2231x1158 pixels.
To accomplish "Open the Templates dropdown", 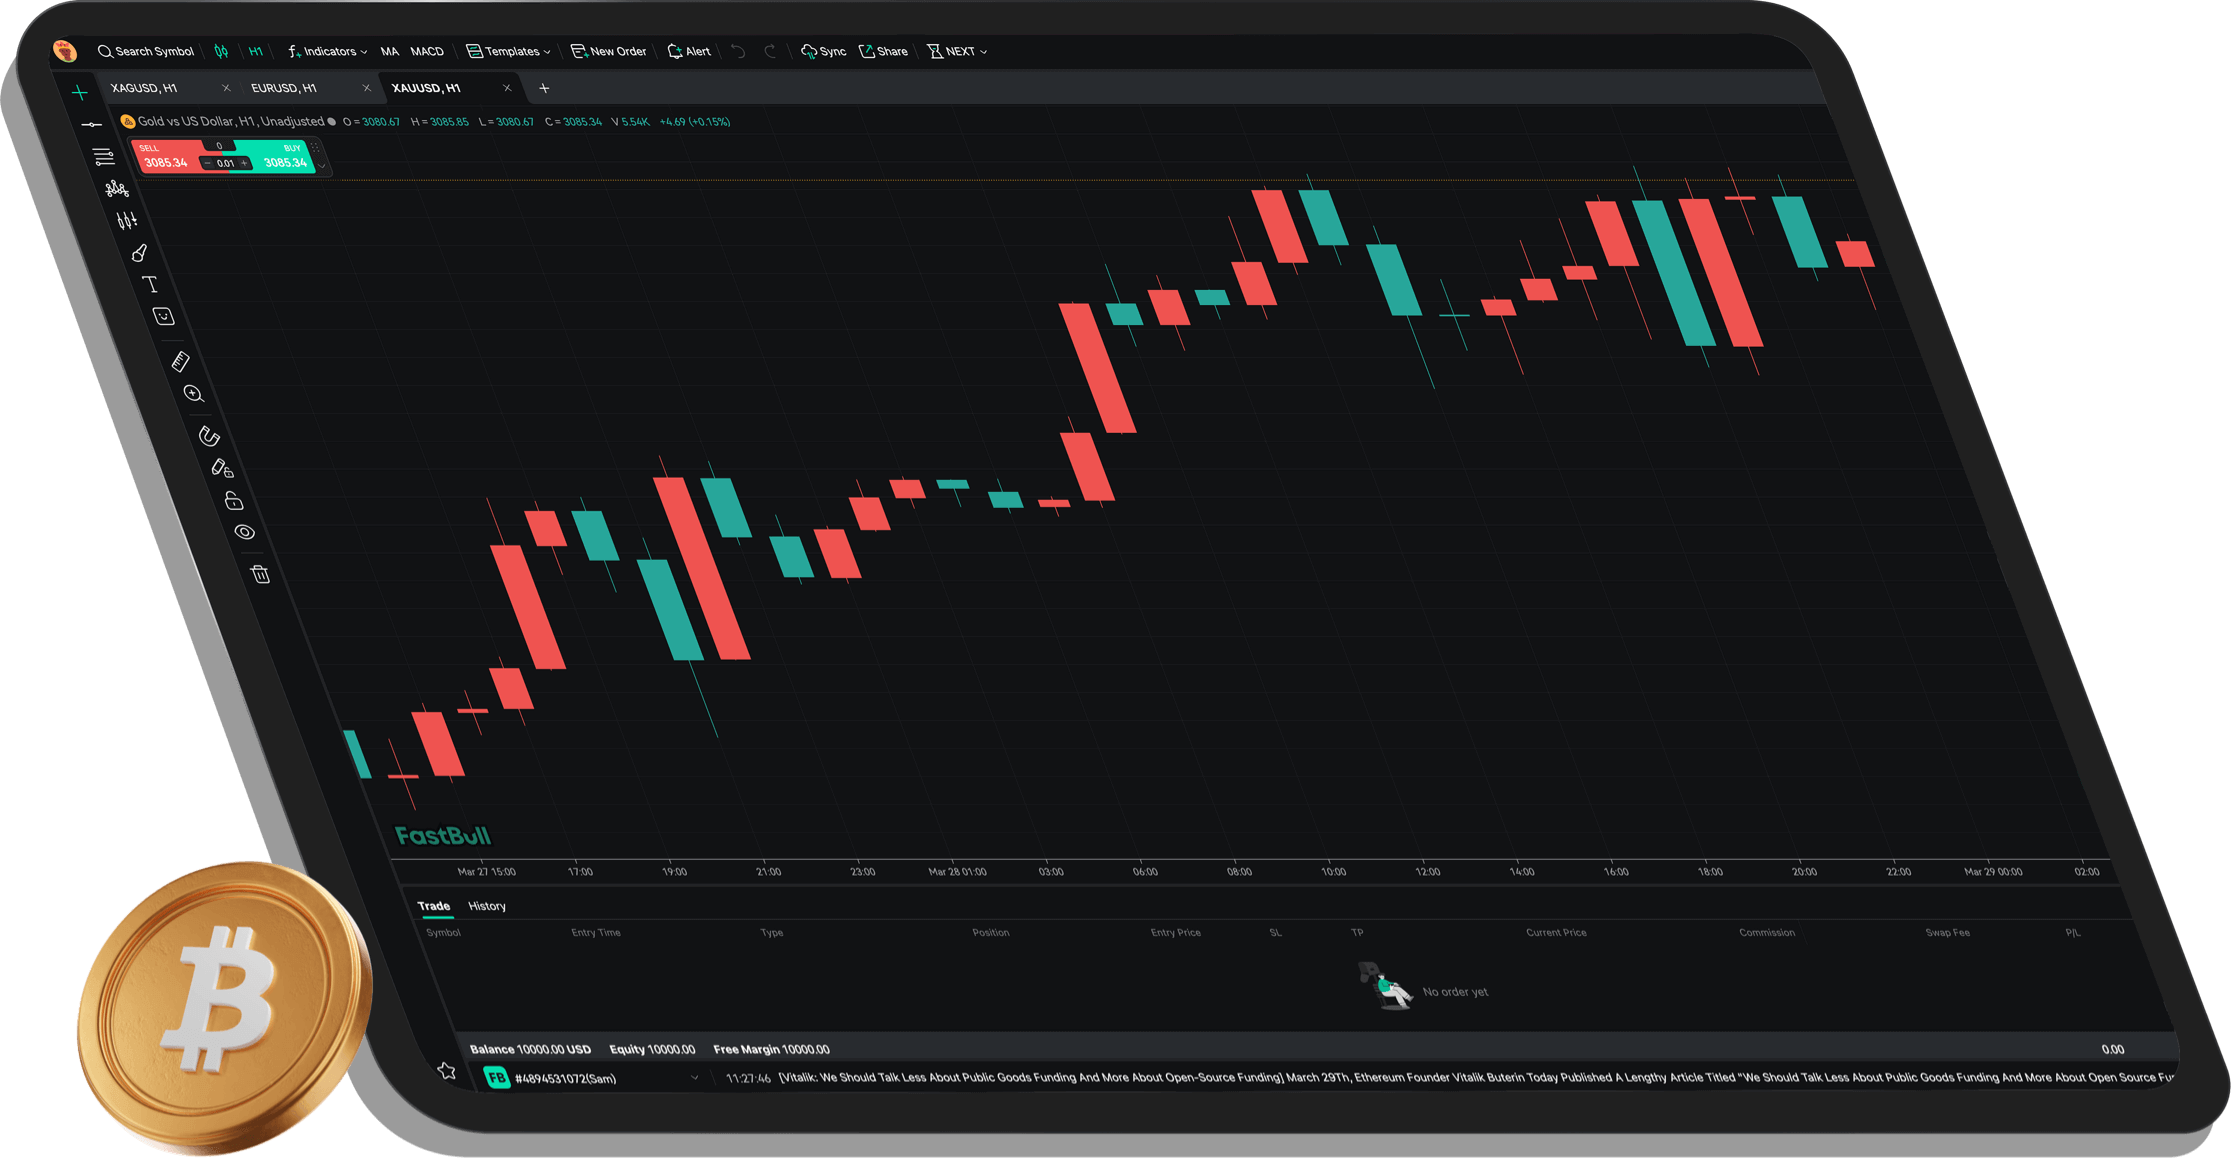I will click(509, 51).
